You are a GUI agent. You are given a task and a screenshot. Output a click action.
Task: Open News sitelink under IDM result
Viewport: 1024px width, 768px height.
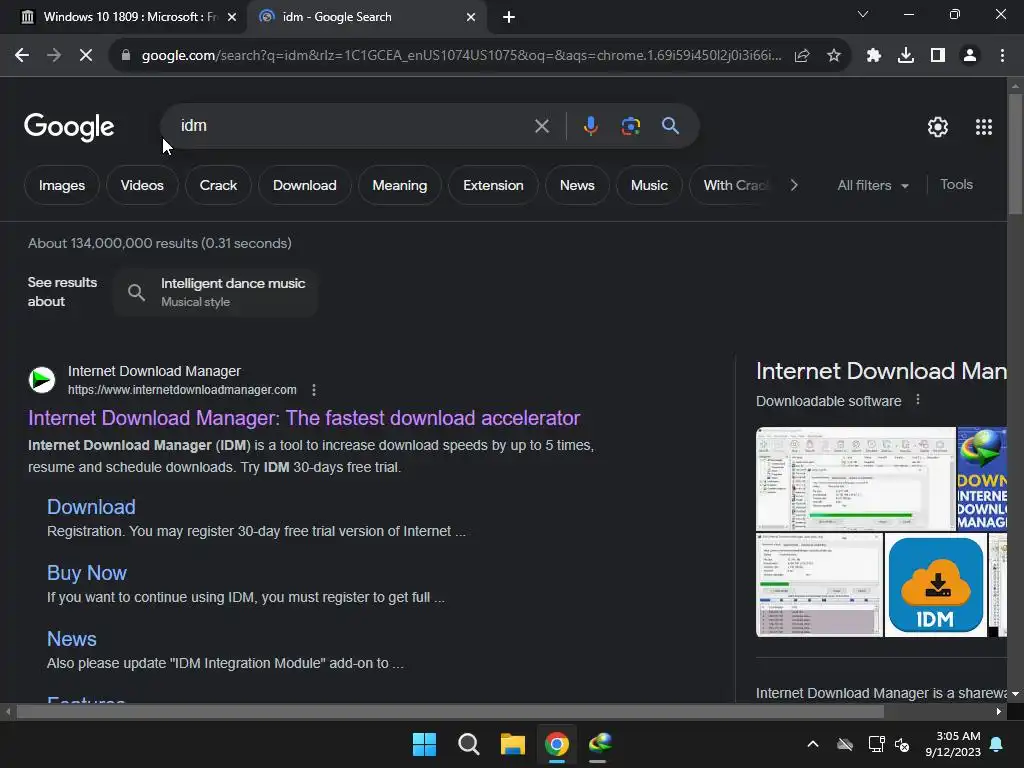pyautogui.click(x=72, y=639)
